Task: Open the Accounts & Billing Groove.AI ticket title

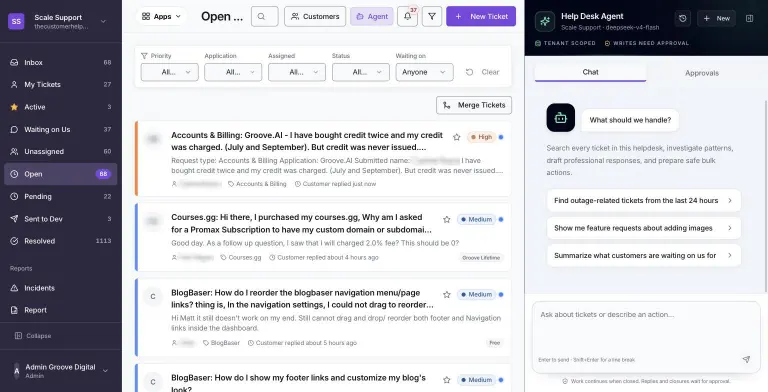Action: click(x=307, y=141)
